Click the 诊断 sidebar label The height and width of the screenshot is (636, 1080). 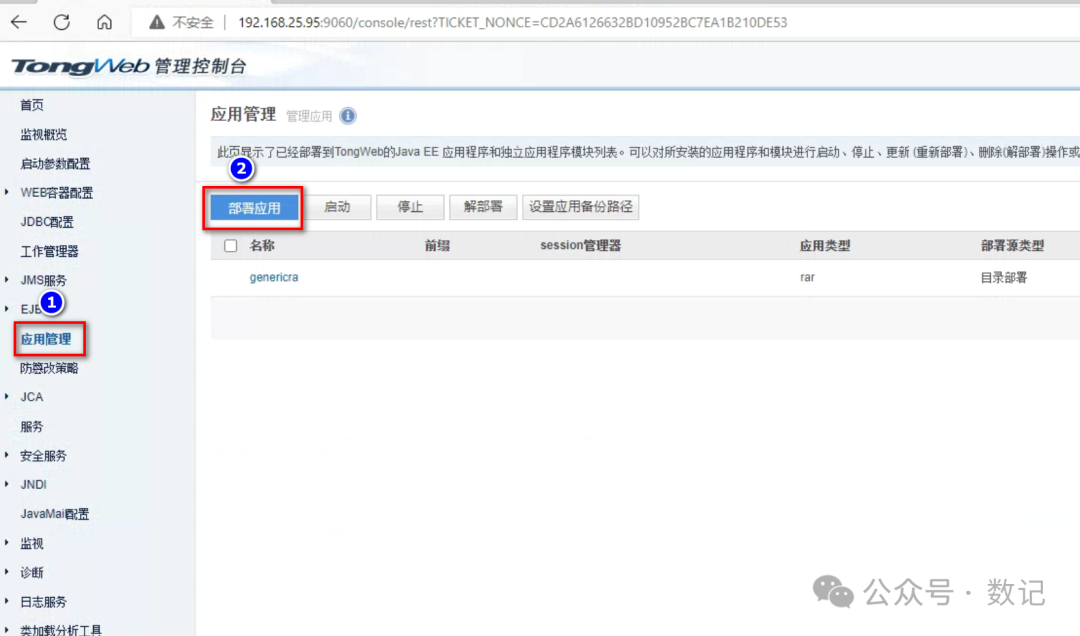coord(32,573)
